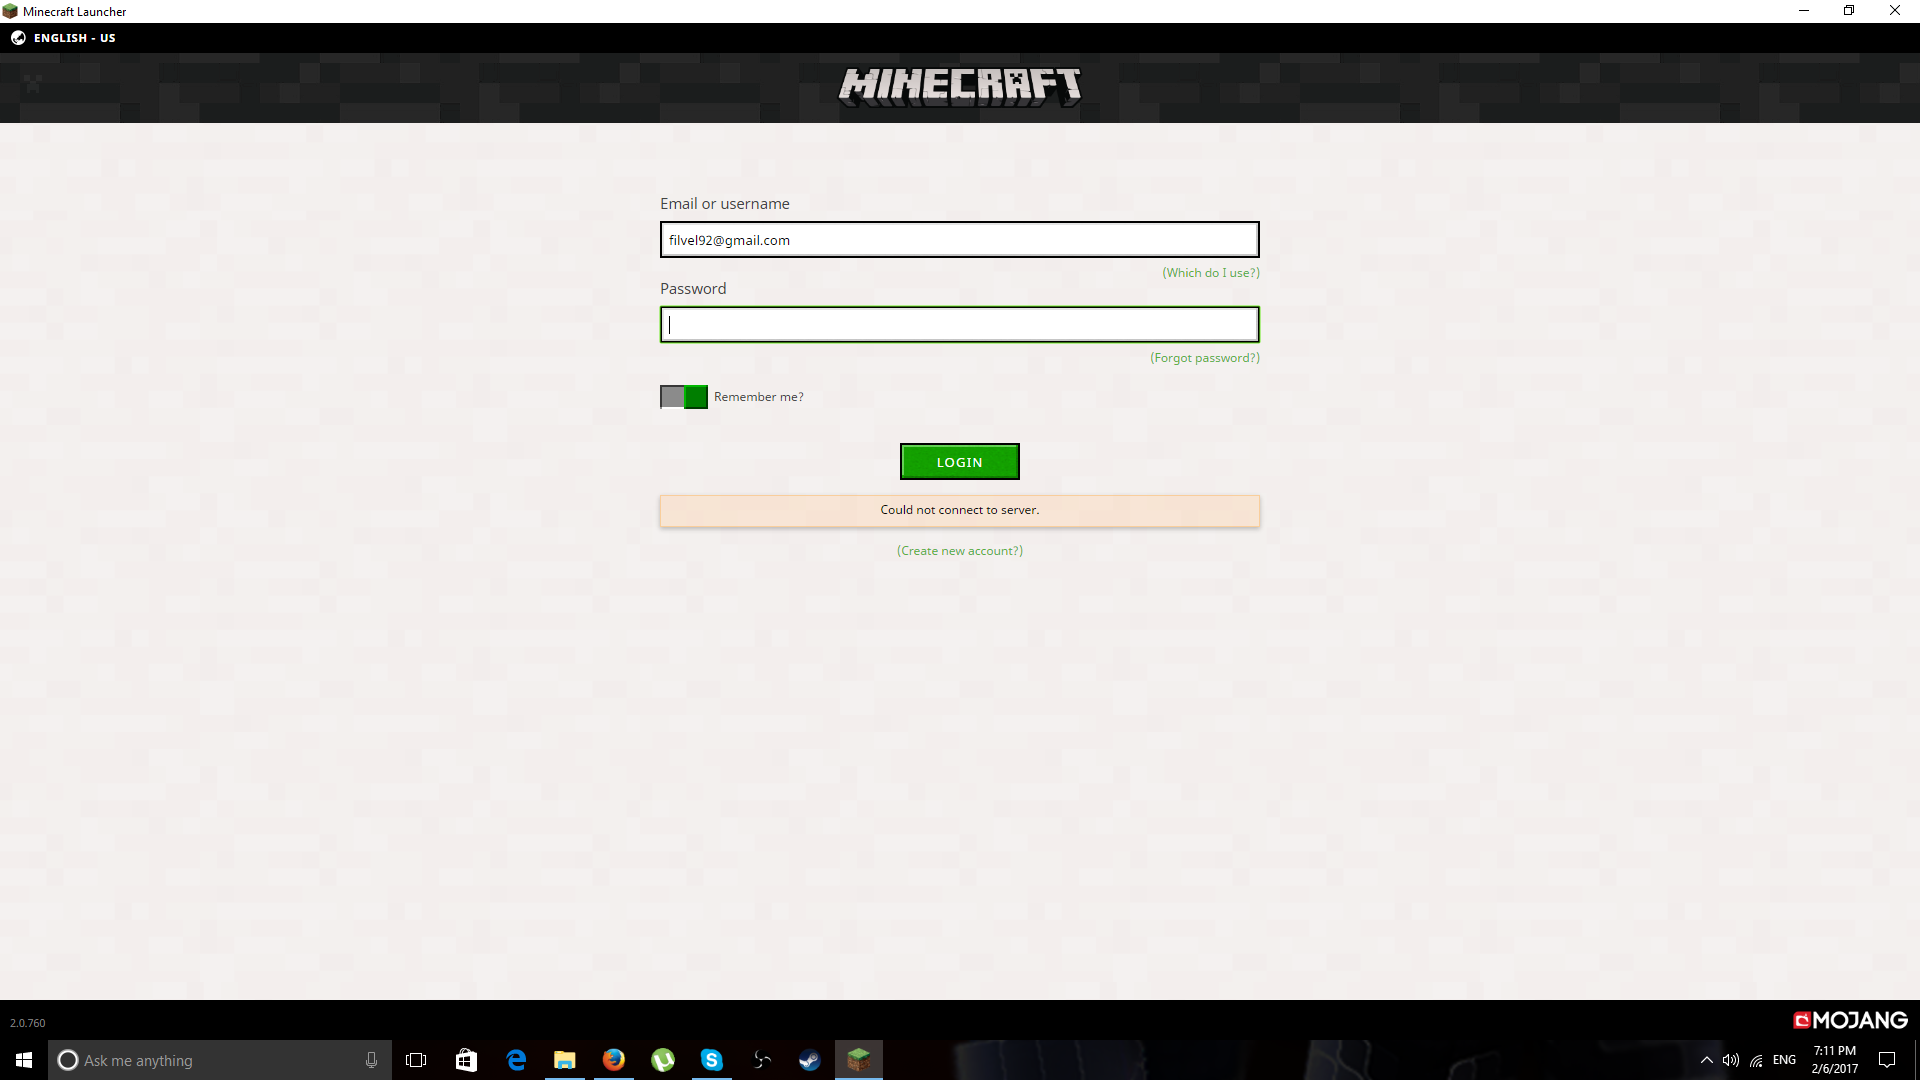This screenshot has width=1920, height=1080.
Task: Click the Mojang logo
Action: [1850, 1020]
